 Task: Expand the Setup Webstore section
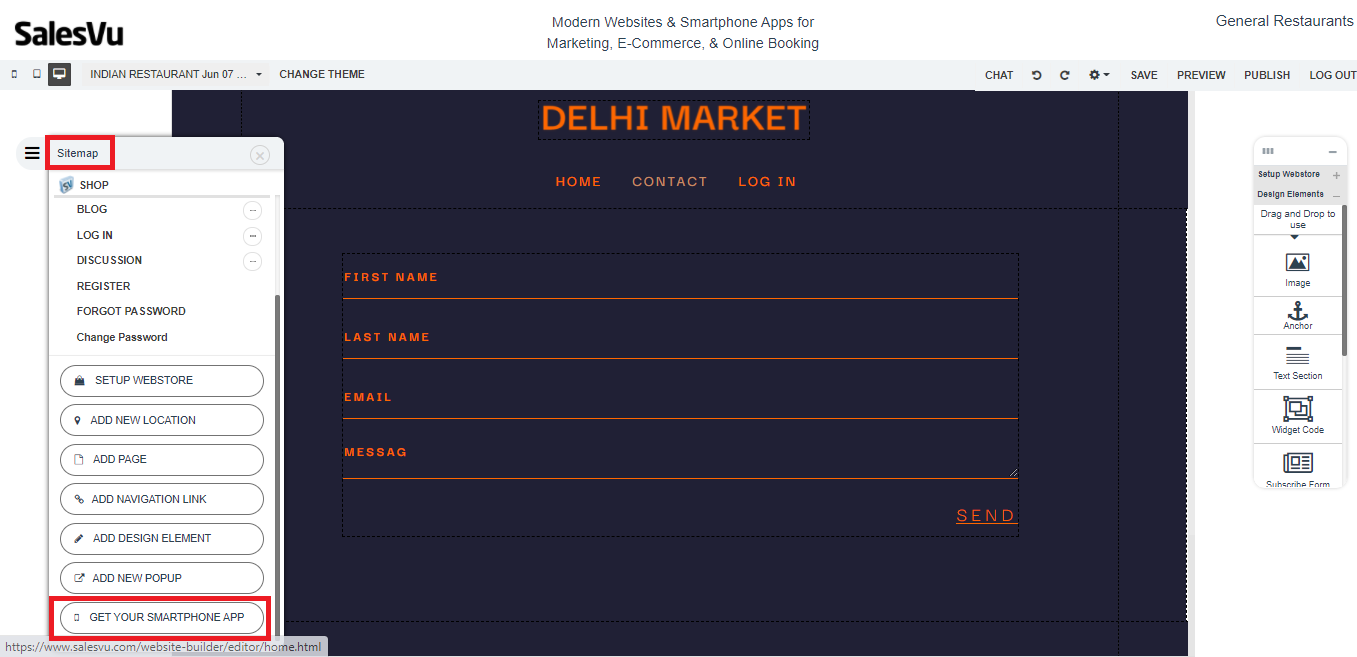1337,175
